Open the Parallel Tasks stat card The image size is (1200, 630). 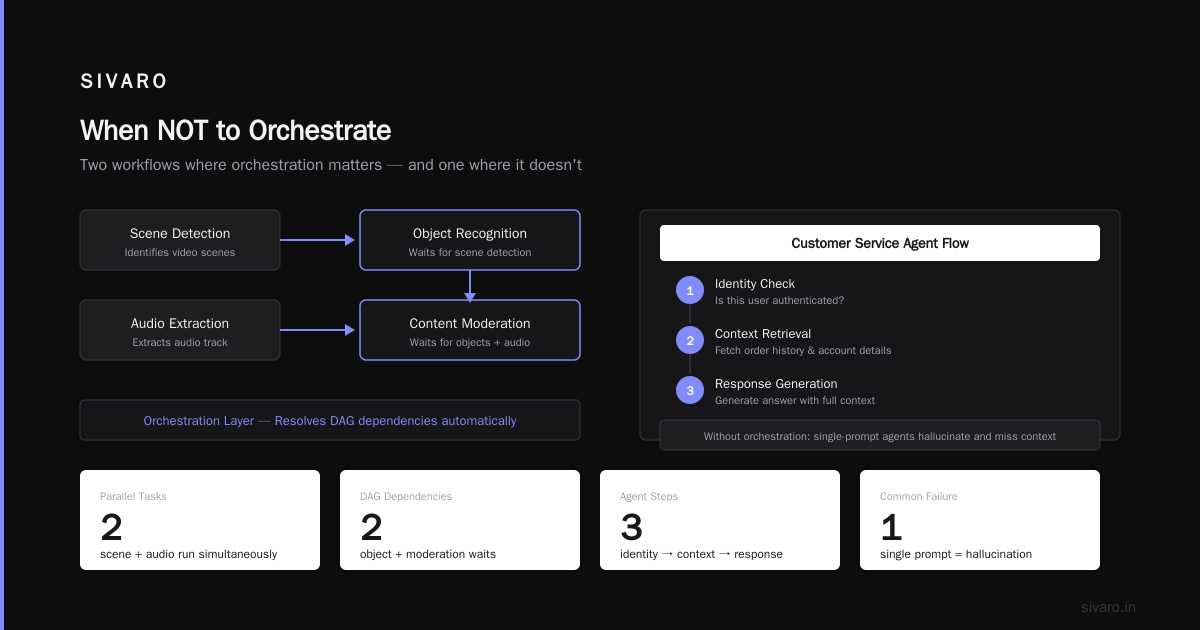click(x=200, y=520)
